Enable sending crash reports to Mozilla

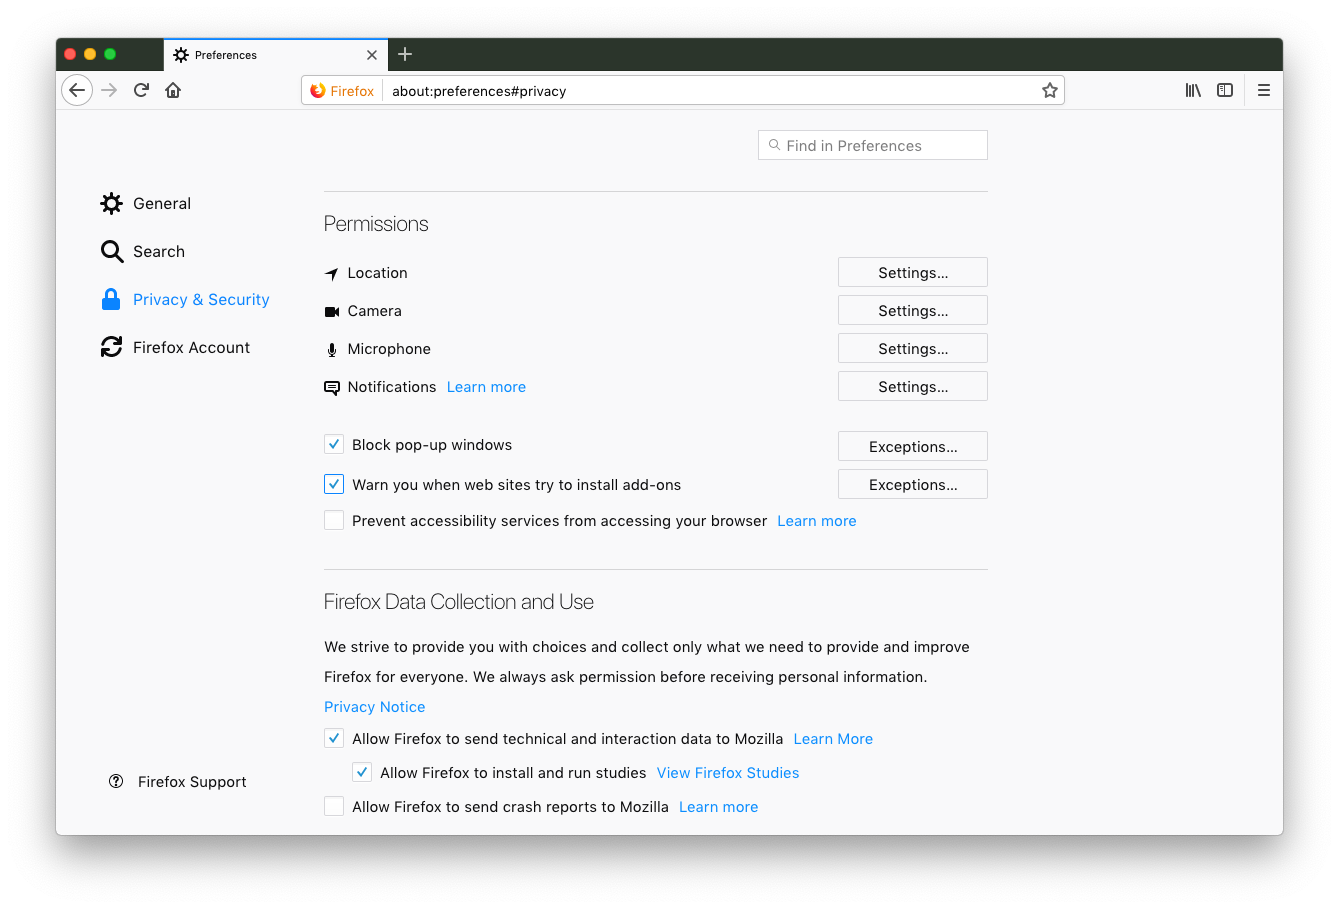[x=334, y=807]
